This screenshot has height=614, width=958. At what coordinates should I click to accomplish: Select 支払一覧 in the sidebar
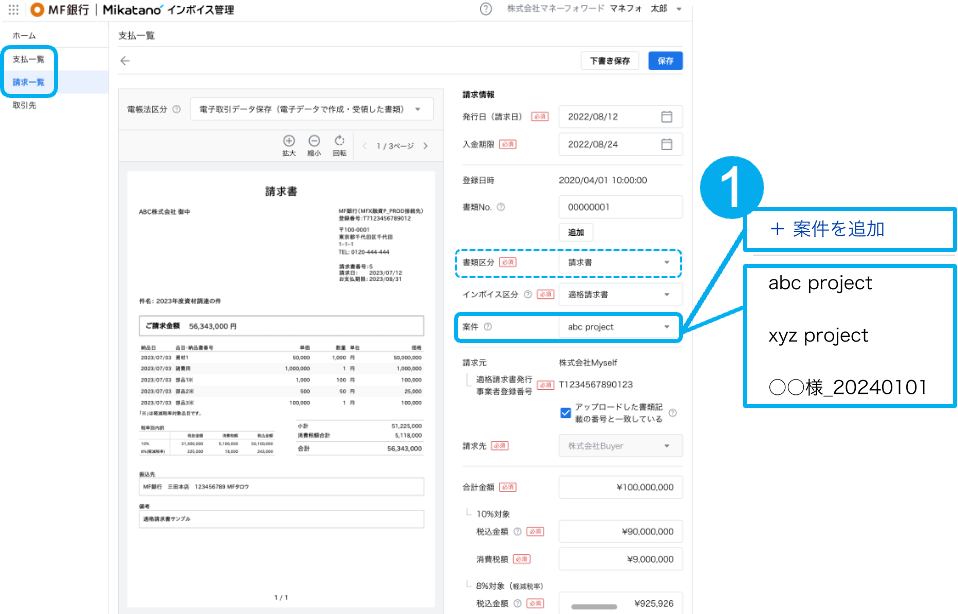(28, 59)
